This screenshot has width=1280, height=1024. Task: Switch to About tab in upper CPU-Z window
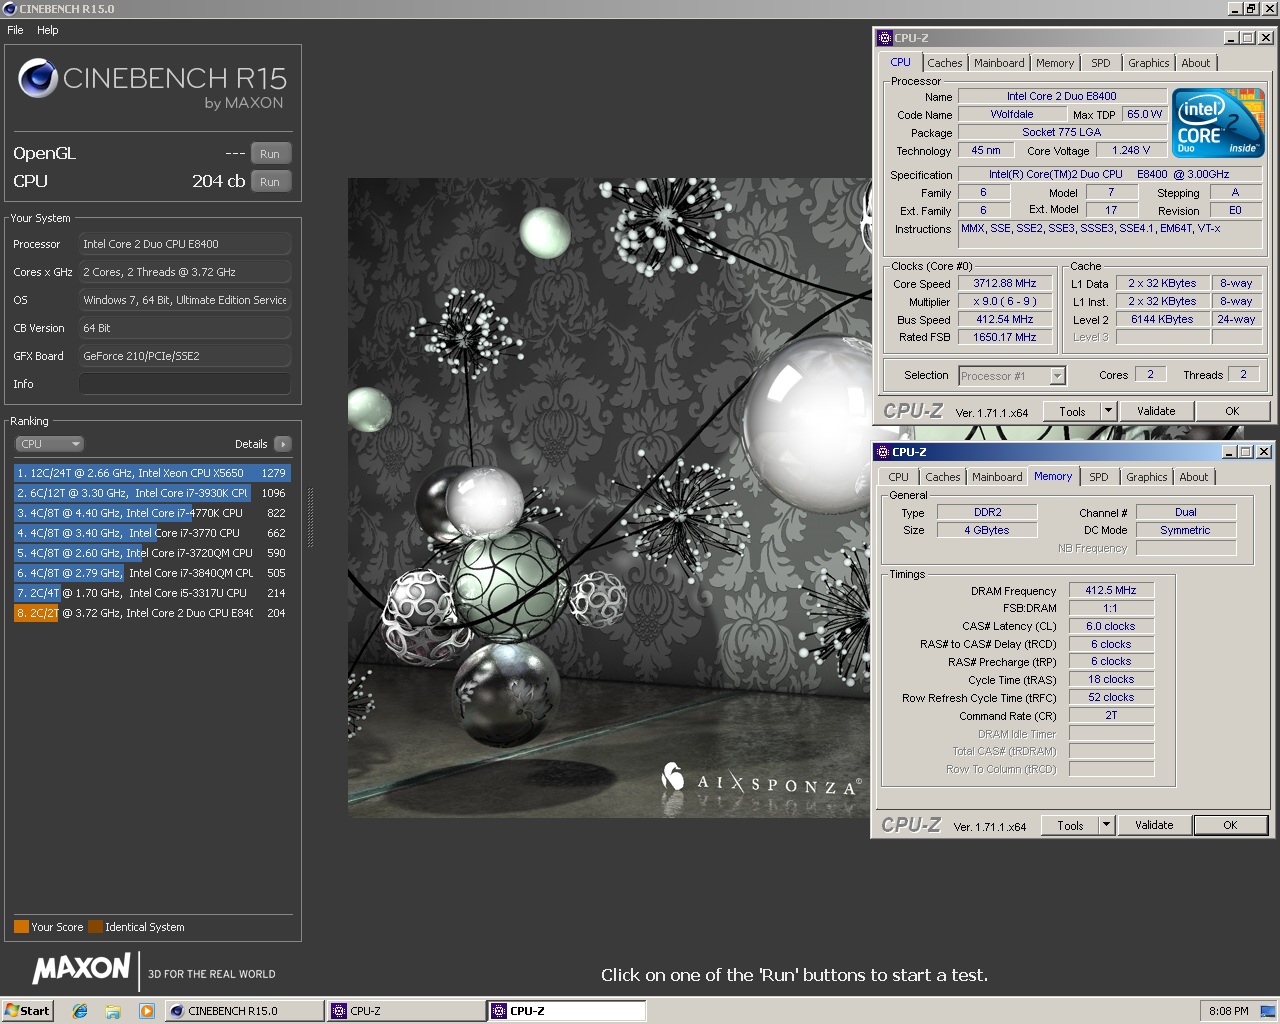click(1196, 63)
